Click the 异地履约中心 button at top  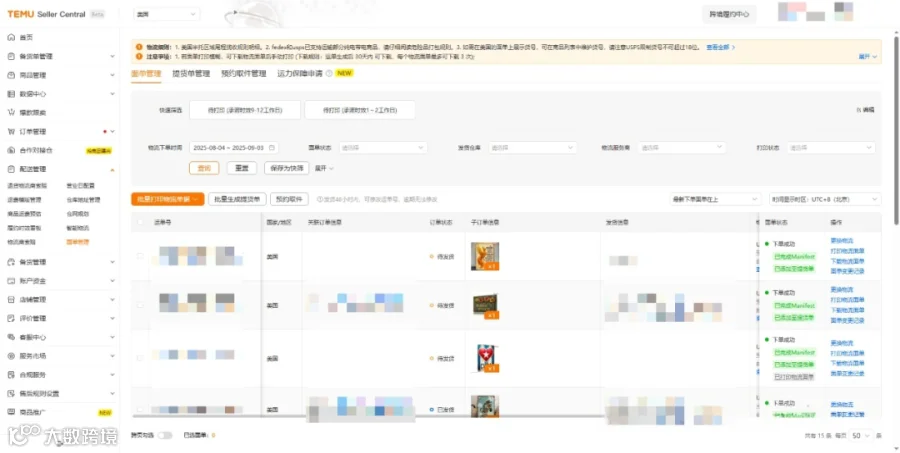click(729, 14)
